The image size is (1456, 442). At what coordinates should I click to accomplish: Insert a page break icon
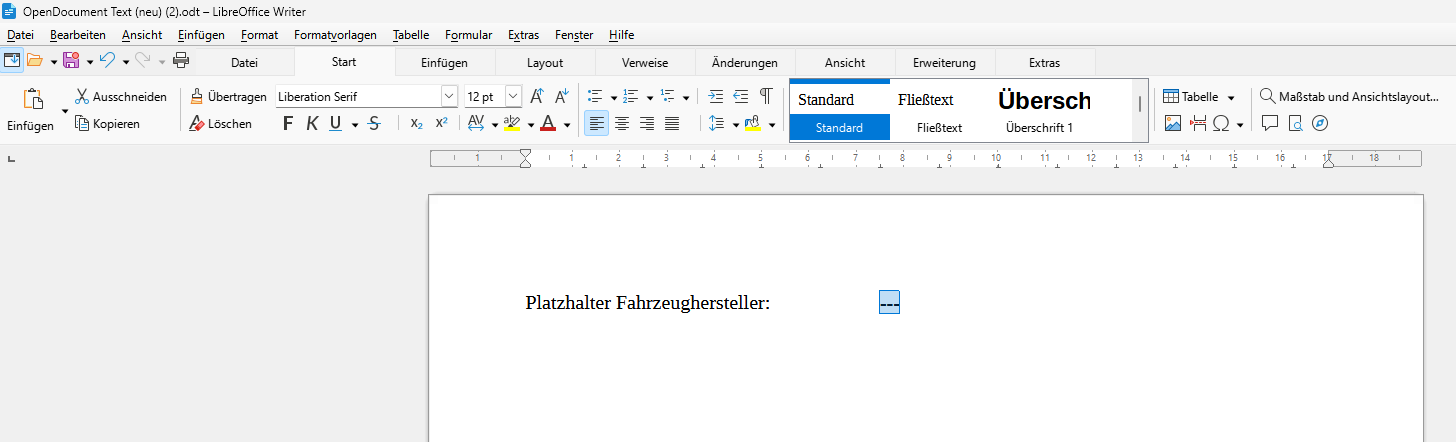1198,124
